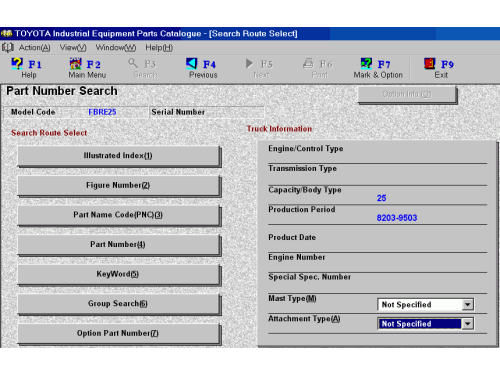Click the Option Info button

tap(407, 94)
